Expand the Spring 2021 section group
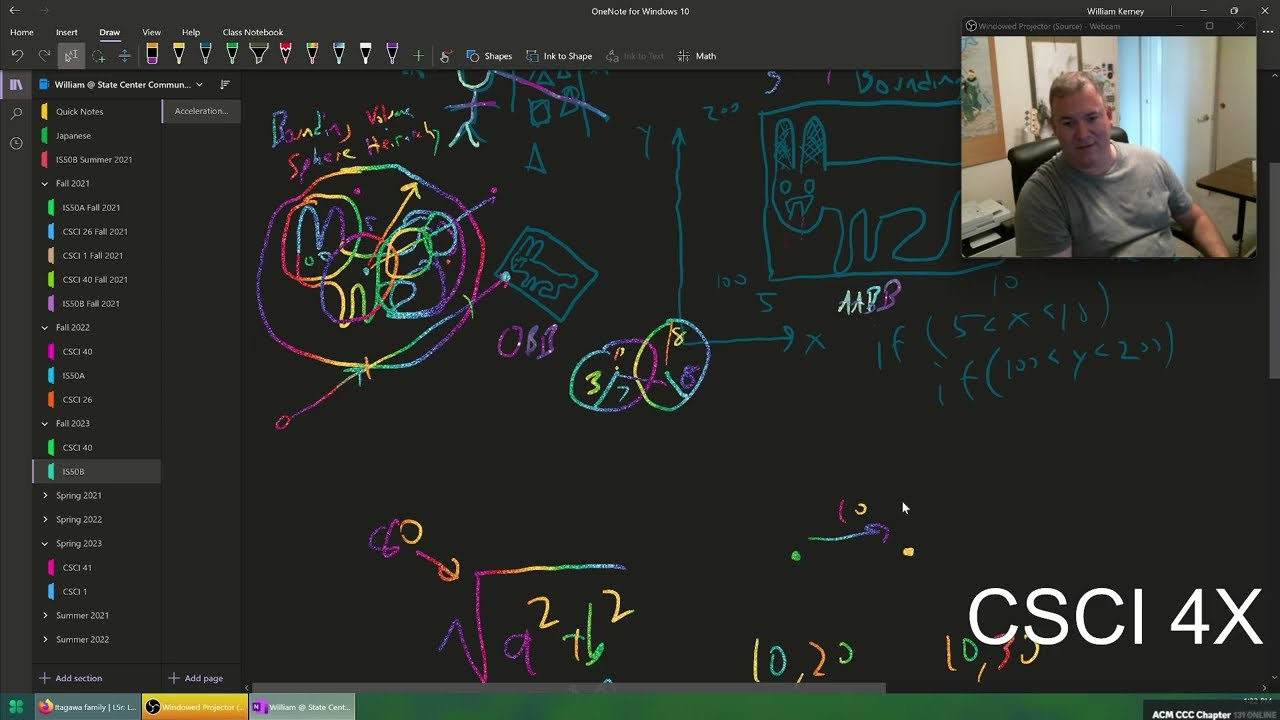This screenshot has width=1280, height=720. [x=44, y=496]
